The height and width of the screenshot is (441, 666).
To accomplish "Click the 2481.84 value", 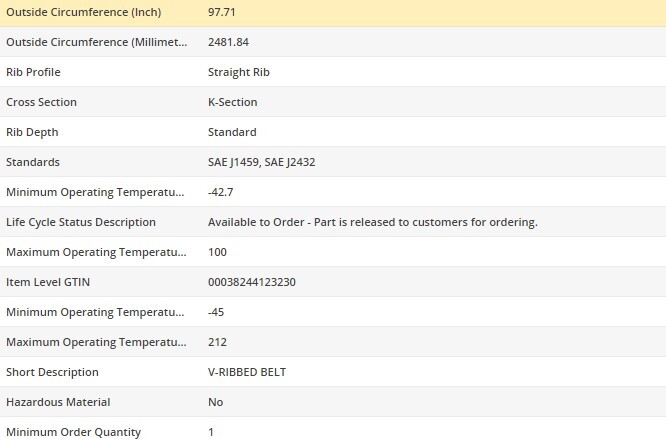I will coord(228,42).
